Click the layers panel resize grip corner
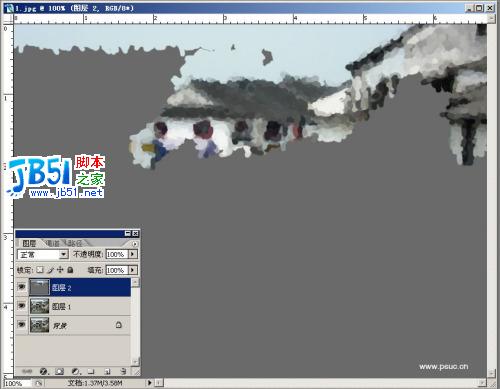The height and width of the screenshot is (389, 500). tap(137, 372)
